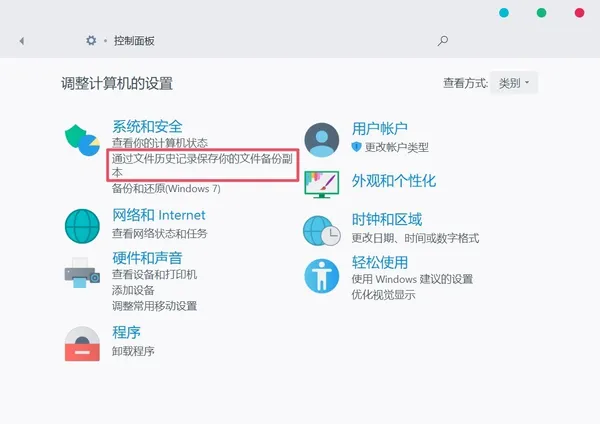Screen dimensions: 600x424
Task: Click the cyan window control dot
Action: pos(504,13)
